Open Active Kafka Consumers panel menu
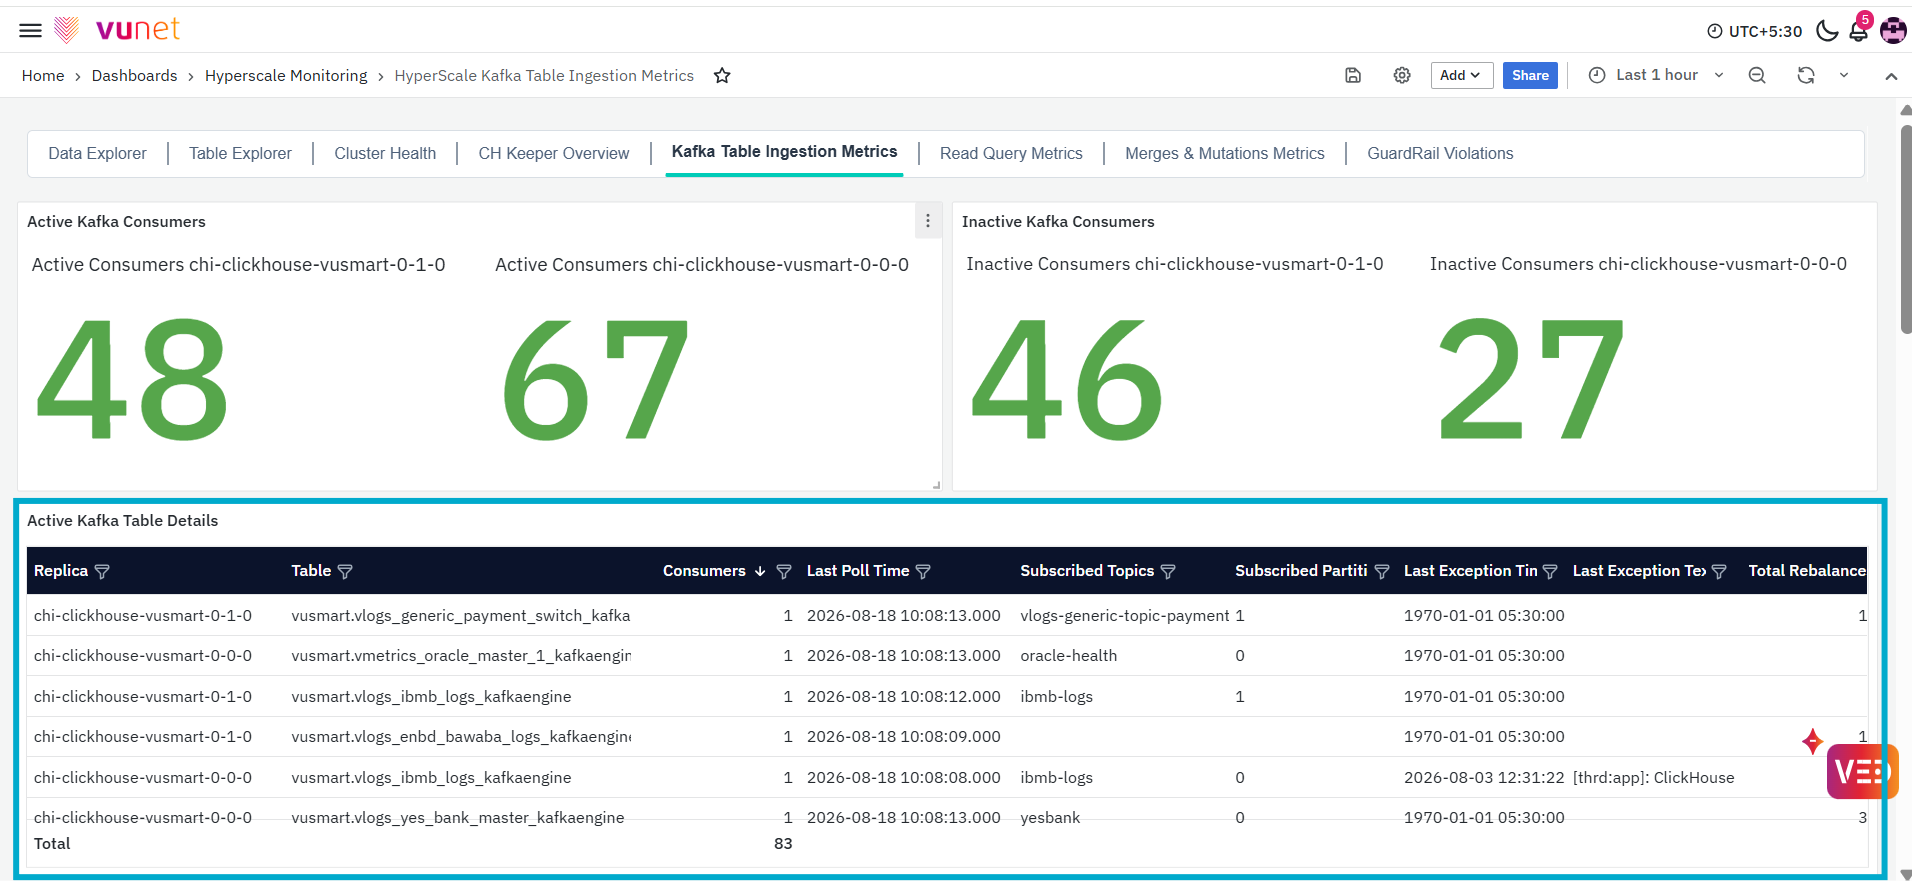This screenshot has height=881, width=1912. pyautogui.click(x=928, y=221)
